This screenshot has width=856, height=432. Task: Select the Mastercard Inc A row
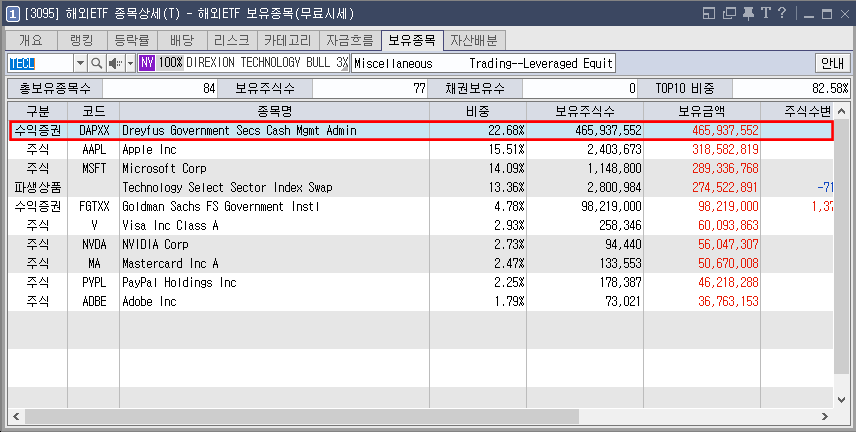[x=421, y=263]
